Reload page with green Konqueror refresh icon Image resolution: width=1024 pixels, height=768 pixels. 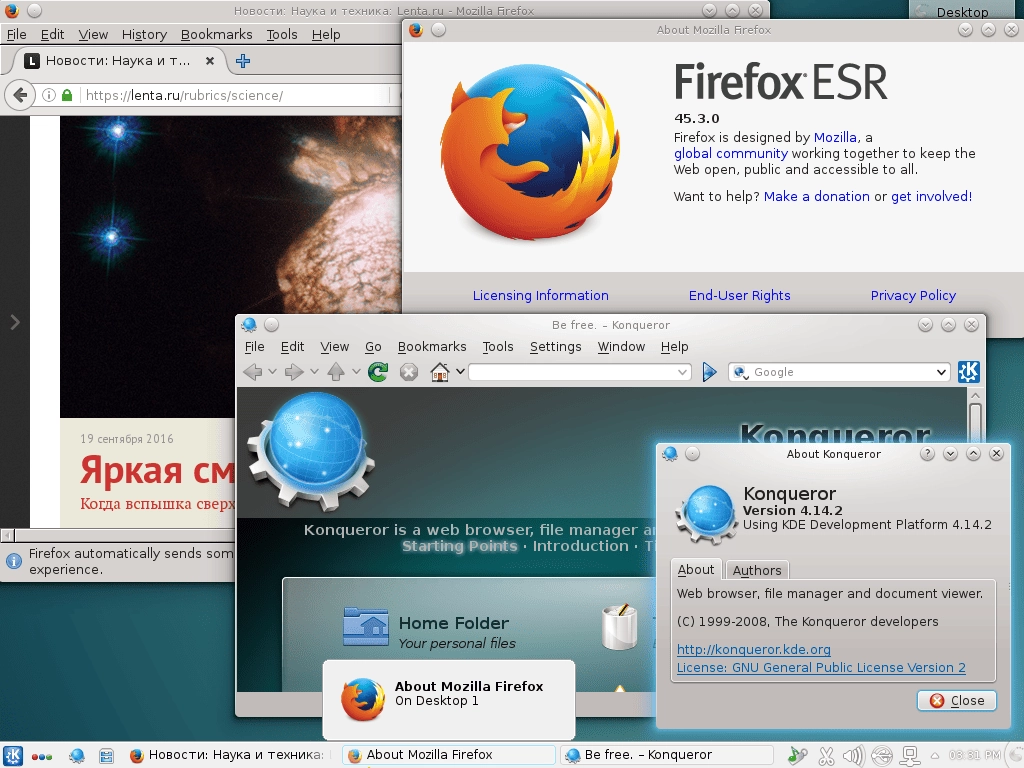(x=377, y=372)
